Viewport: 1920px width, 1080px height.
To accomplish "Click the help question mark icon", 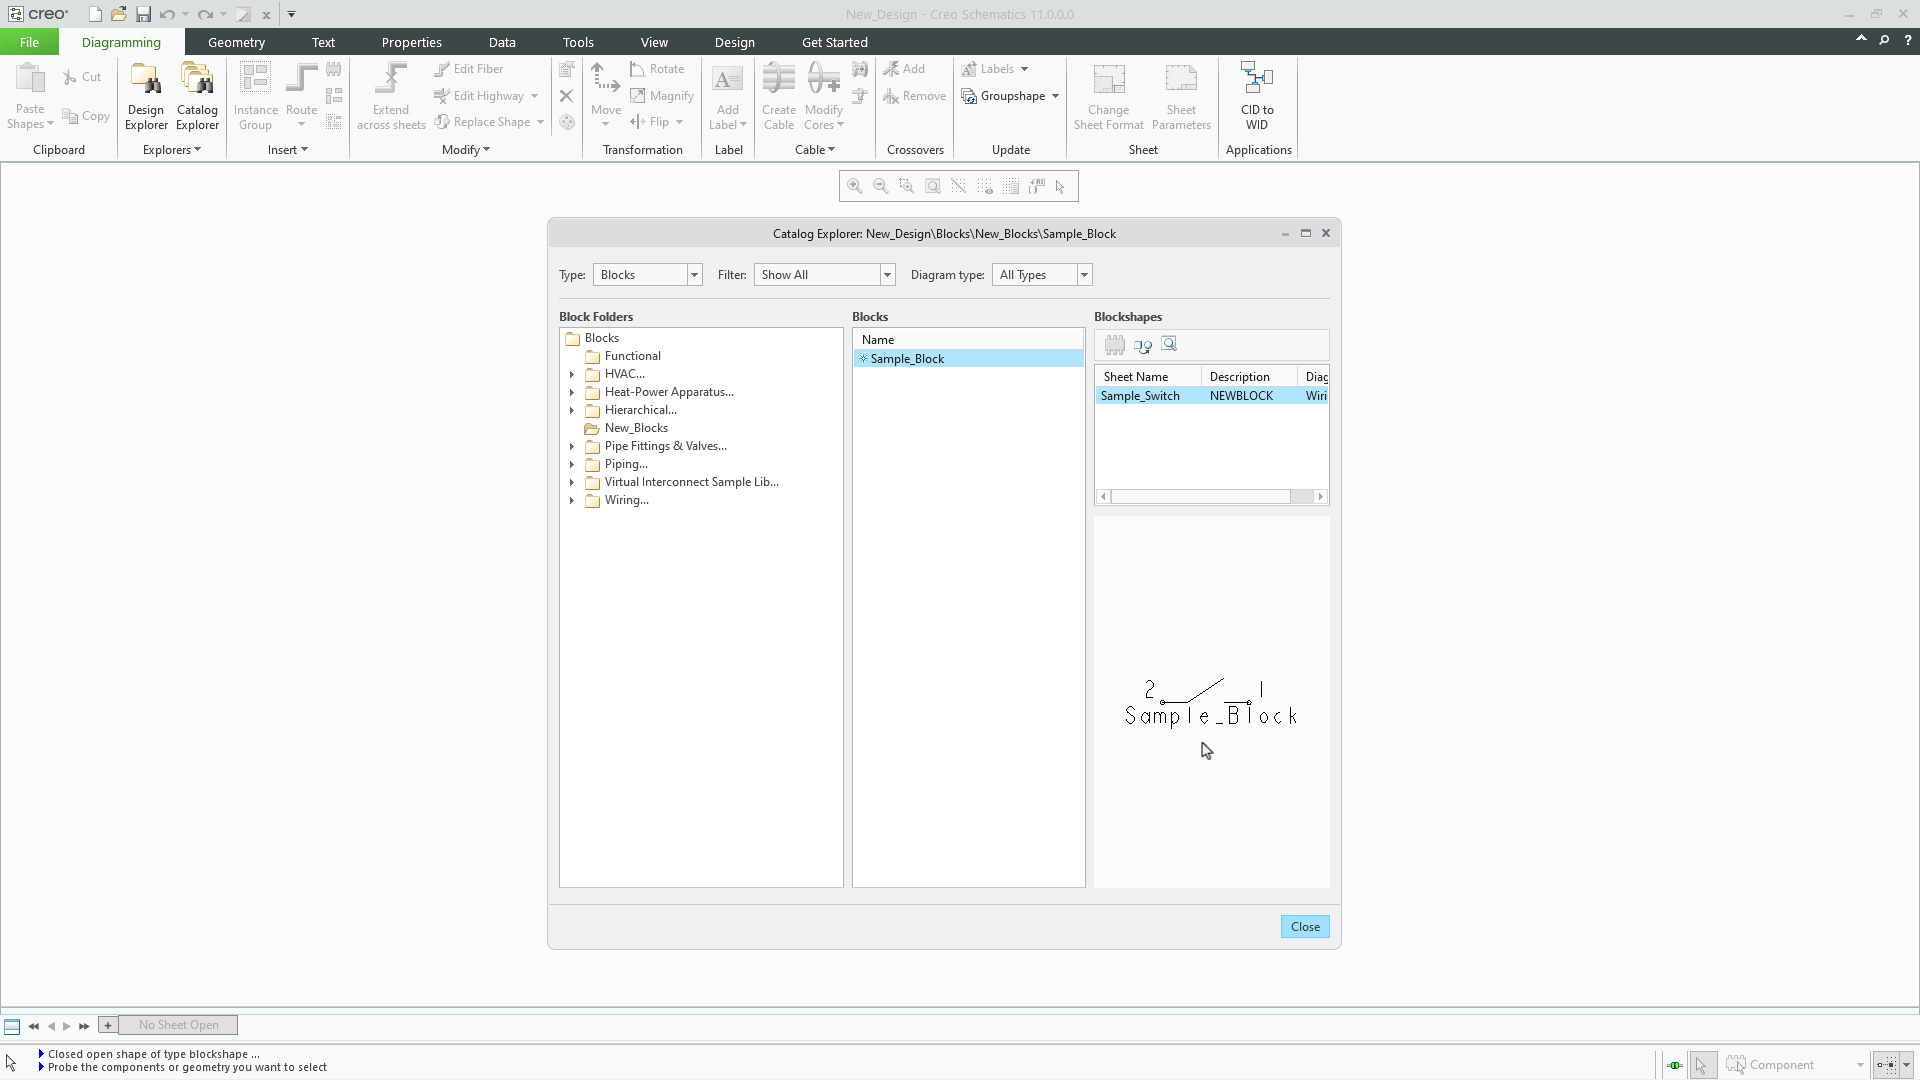I will [1908, 41].
